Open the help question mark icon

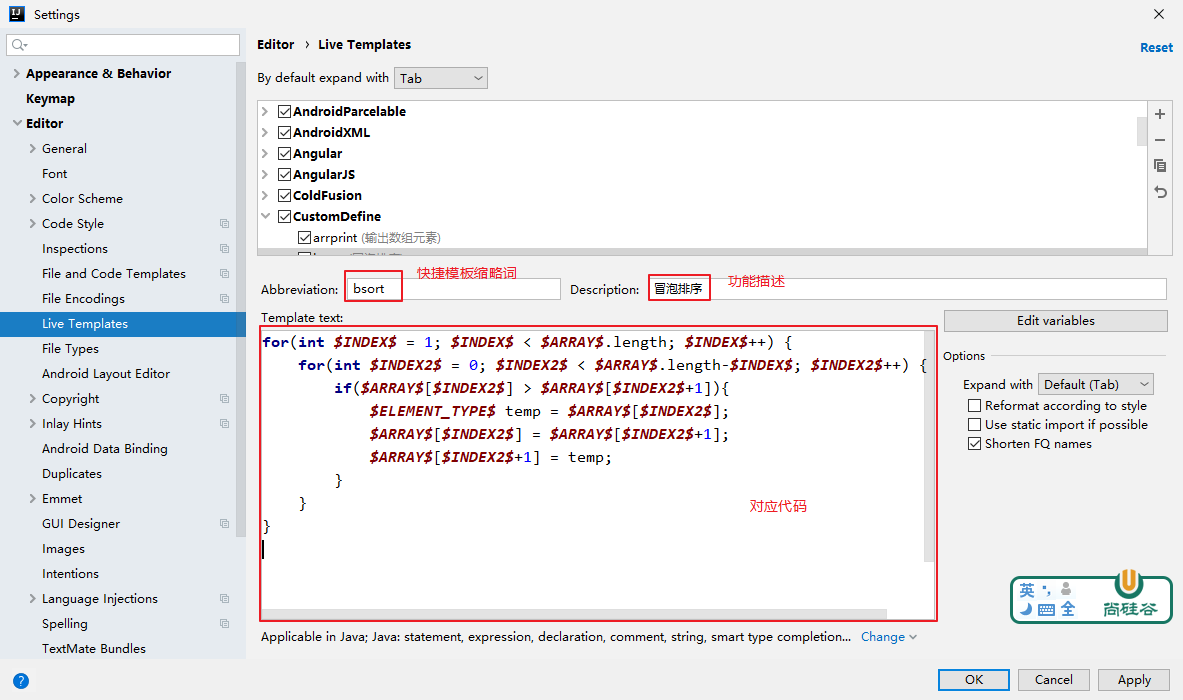(x=20, y=680)
